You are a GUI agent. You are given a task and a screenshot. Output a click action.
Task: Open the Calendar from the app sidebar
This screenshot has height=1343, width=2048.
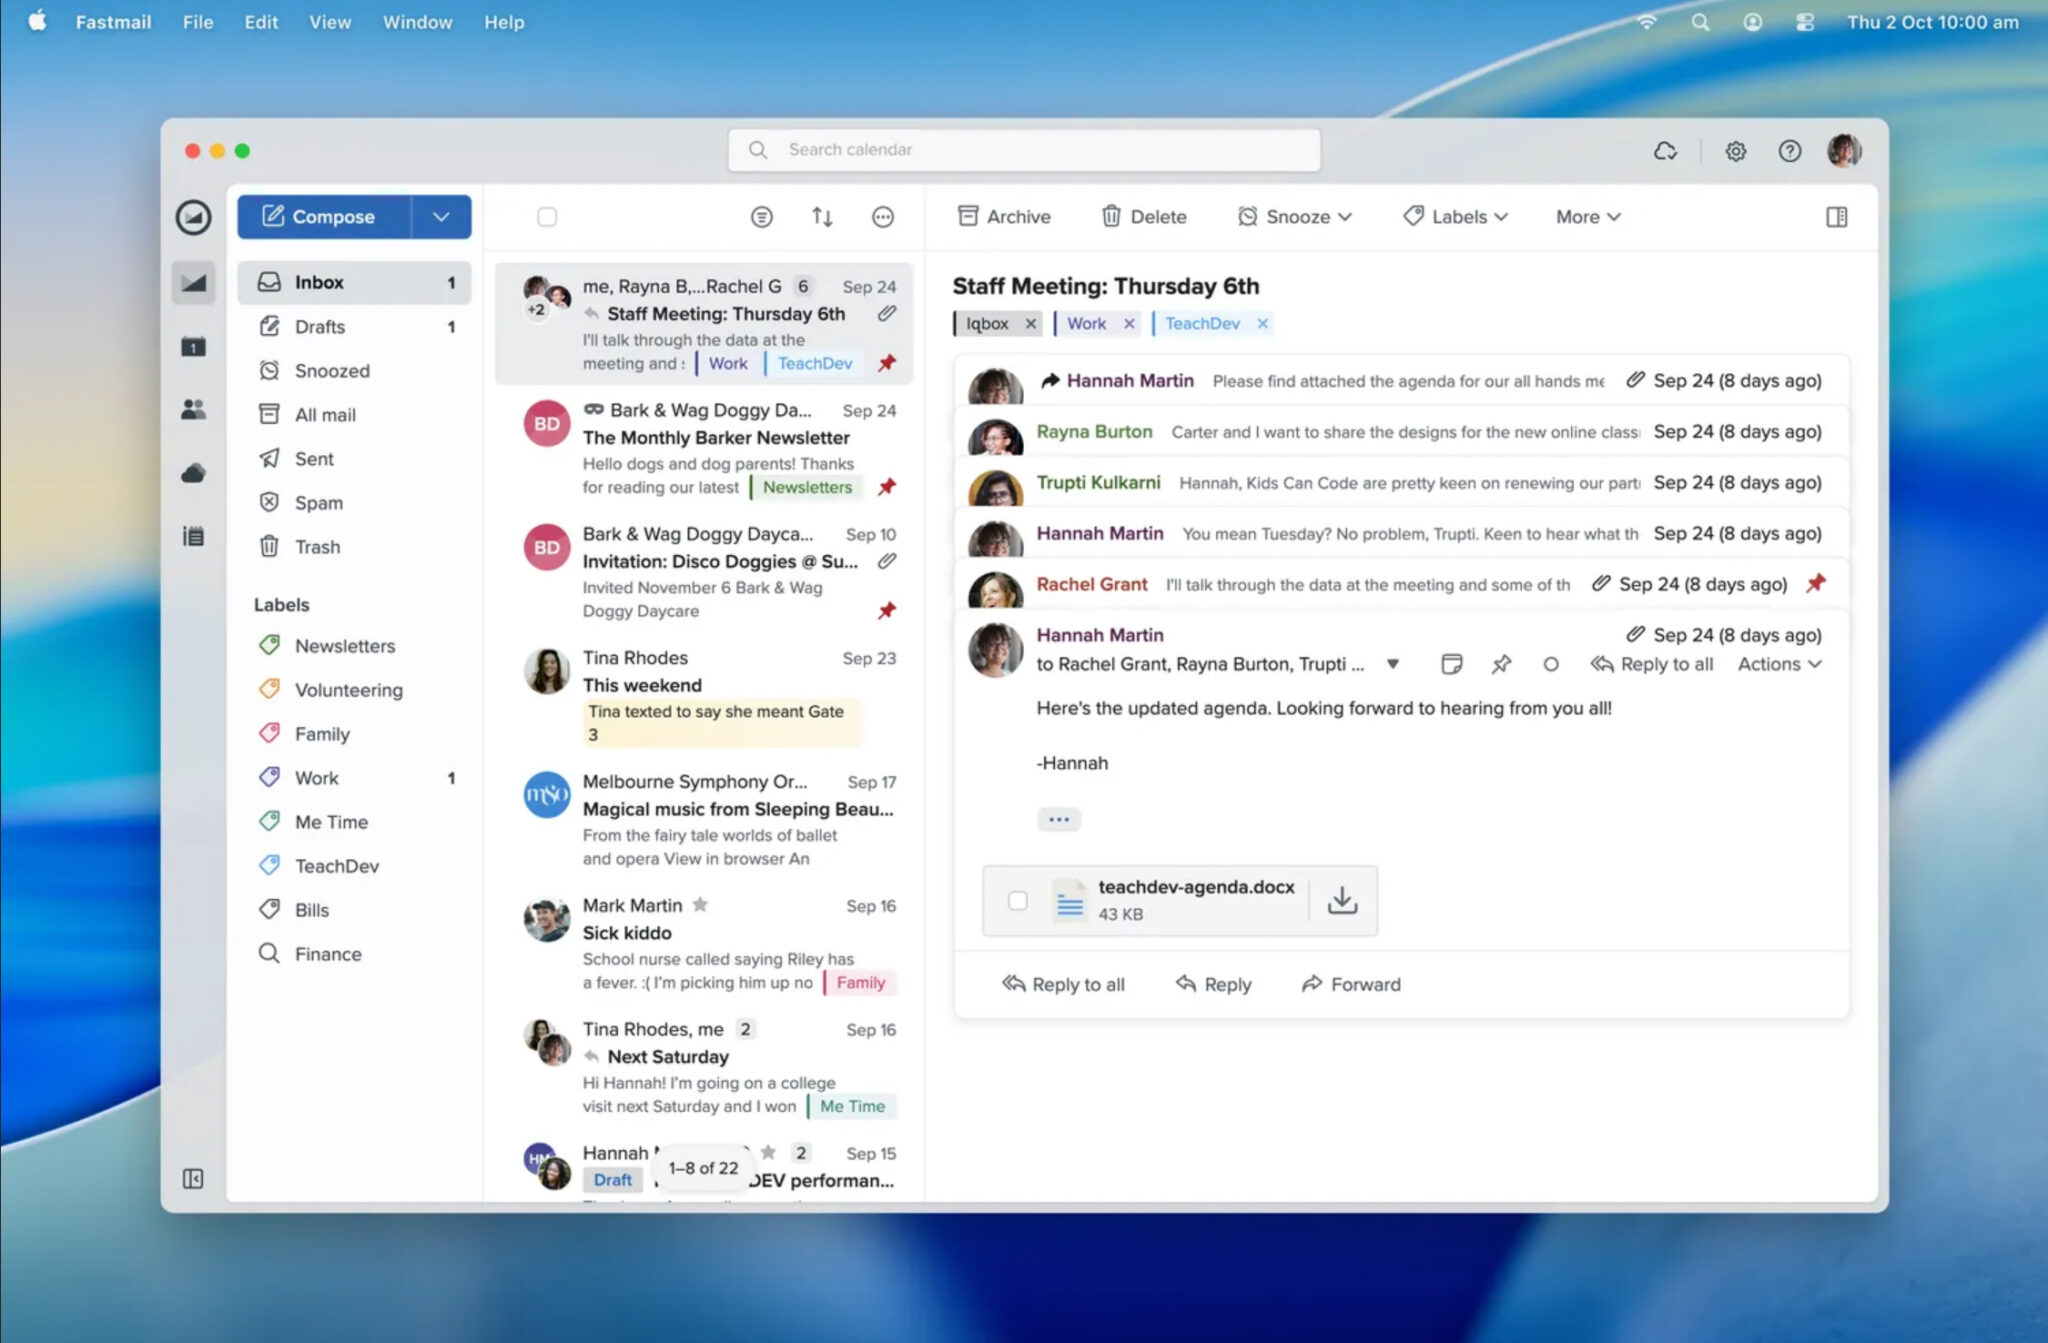[194, 345]
